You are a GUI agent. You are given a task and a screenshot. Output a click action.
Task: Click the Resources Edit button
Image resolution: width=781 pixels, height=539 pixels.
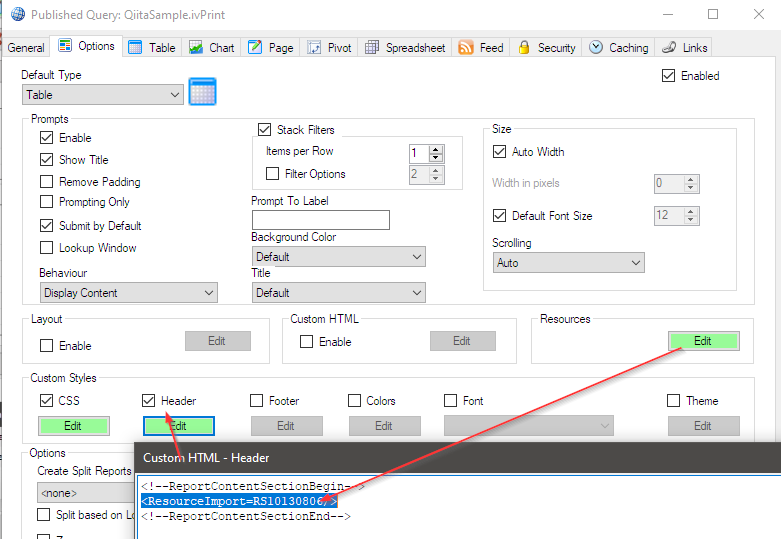coord(703,341)
